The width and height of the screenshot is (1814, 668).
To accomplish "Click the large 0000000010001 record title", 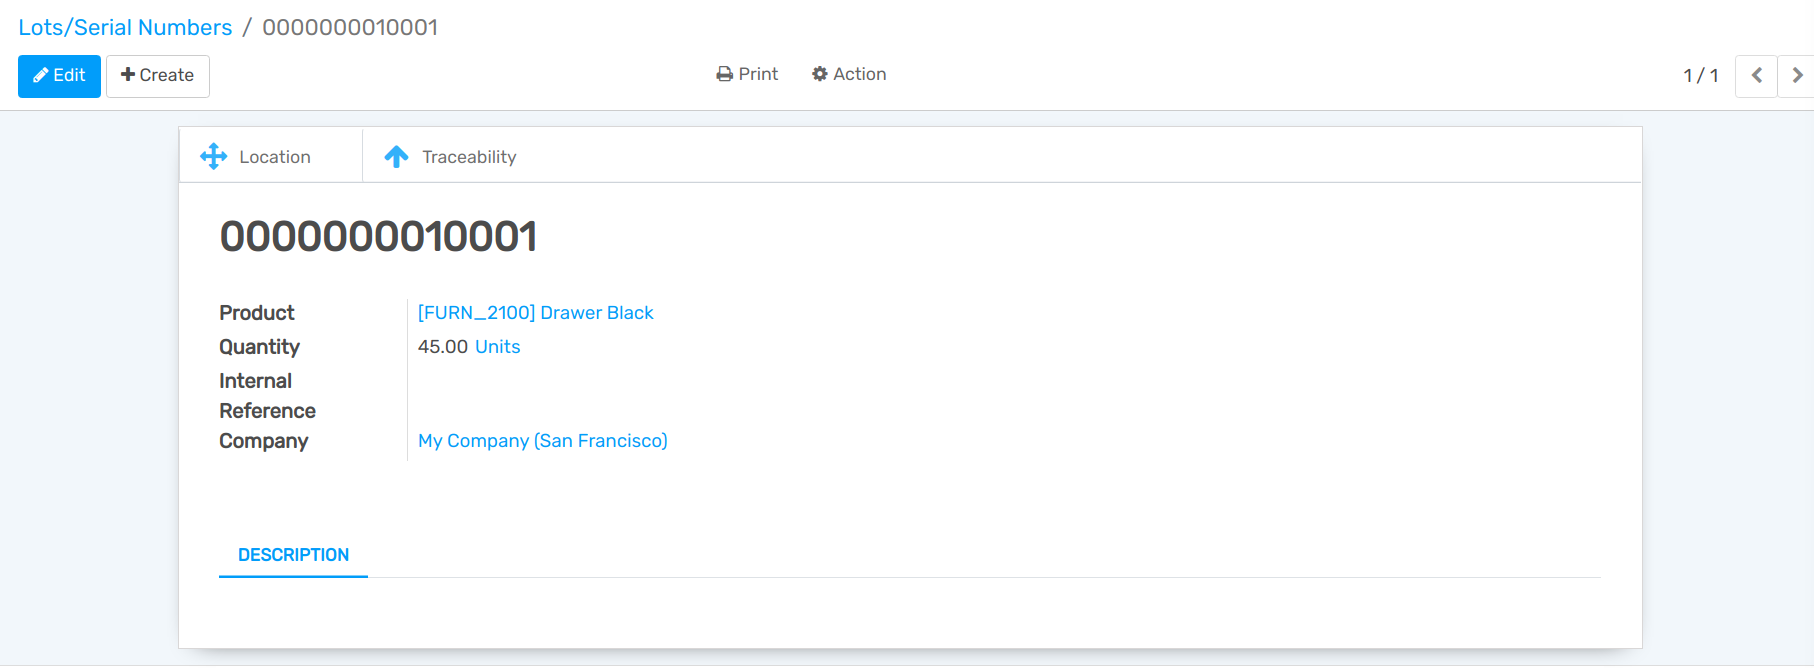I will click(378, 237).
